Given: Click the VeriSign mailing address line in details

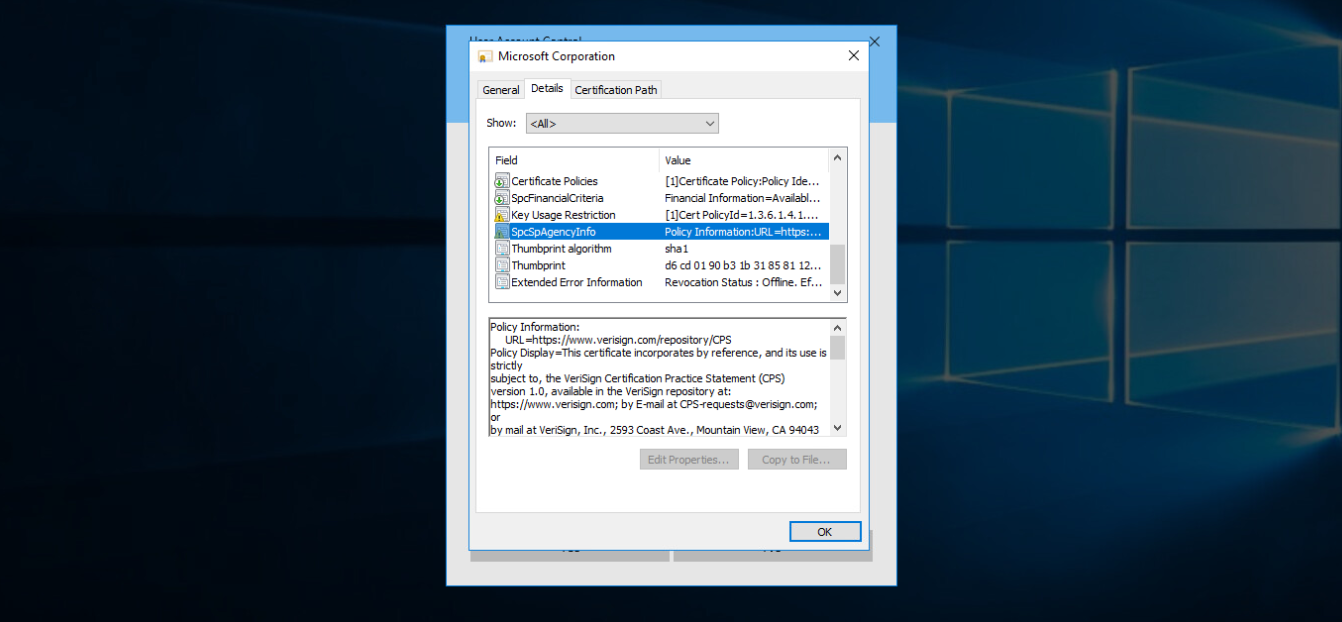Looking at the screenshot, I should coord(655,430).
